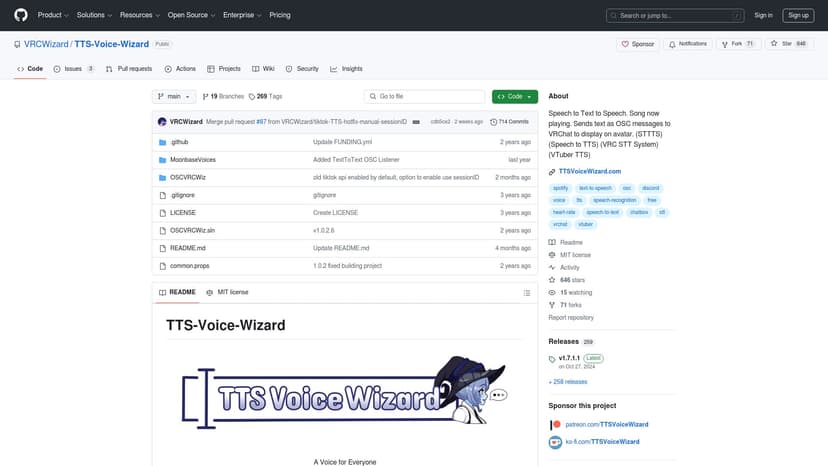Go to Pricing page
The height and width of the screenshot is (466, 828).
280,15
